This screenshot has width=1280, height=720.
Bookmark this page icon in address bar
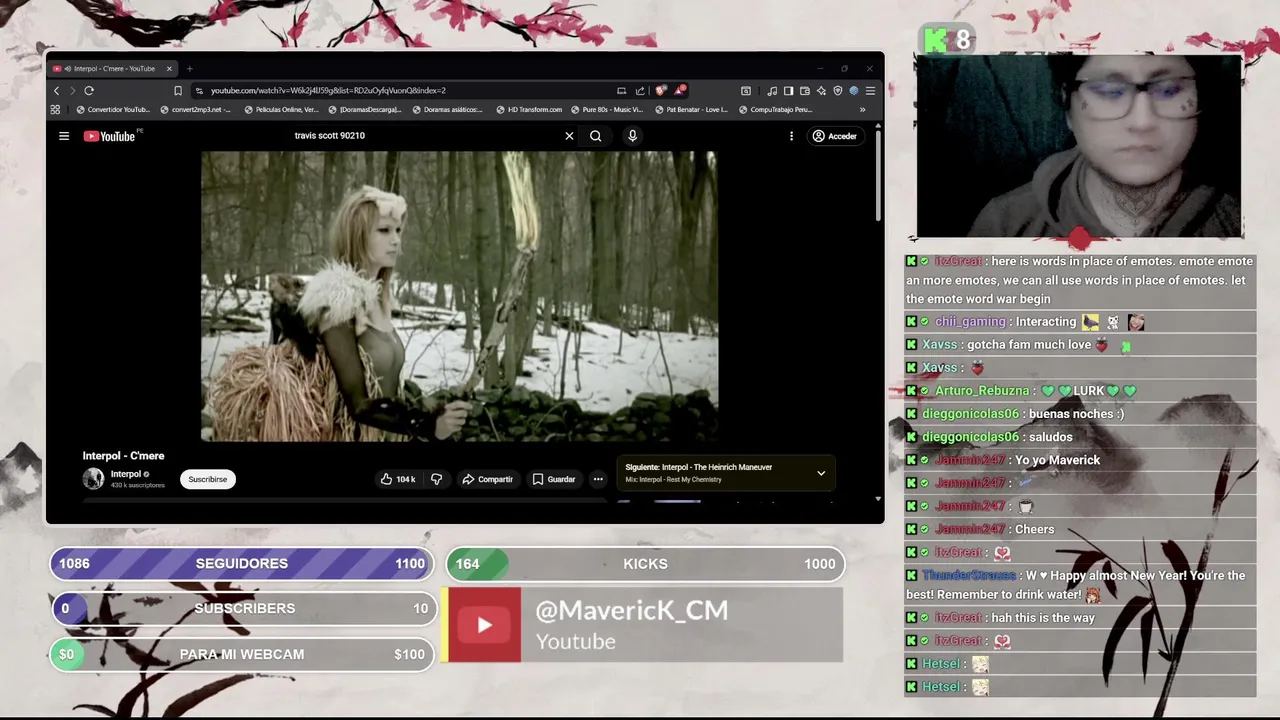coord(178,91)
